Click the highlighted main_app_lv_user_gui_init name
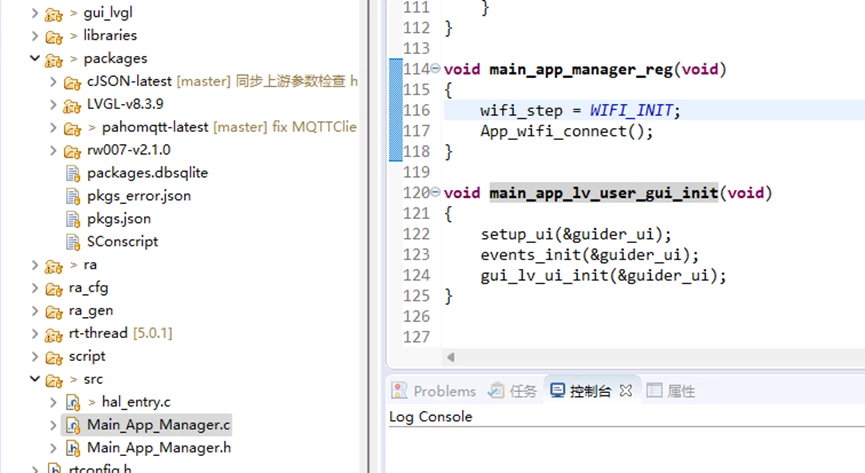 [x=604, y=193]
